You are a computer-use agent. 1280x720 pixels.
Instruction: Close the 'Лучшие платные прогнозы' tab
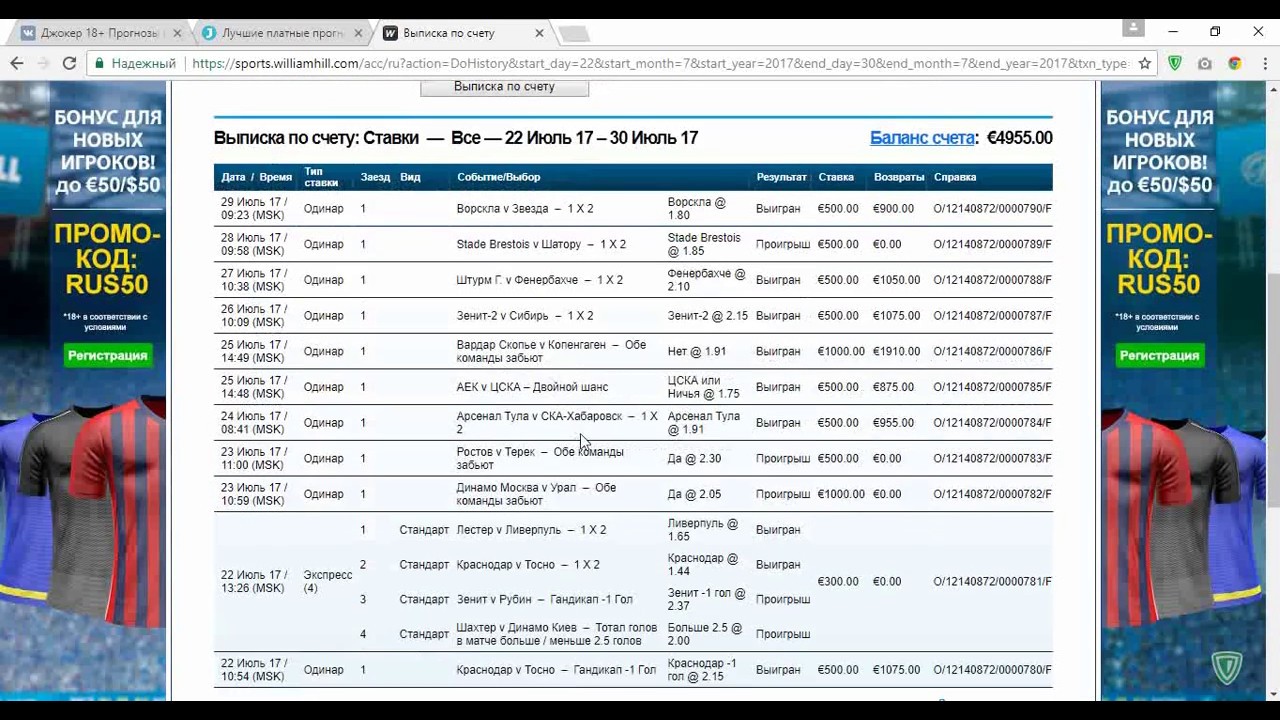(358, 33)
